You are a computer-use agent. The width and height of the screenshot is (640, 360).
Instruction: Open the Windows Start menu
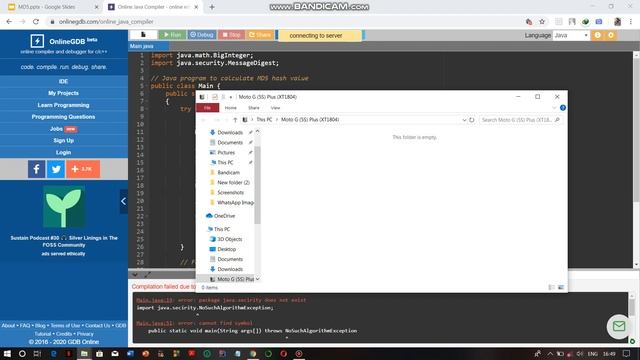coord(7,353)
